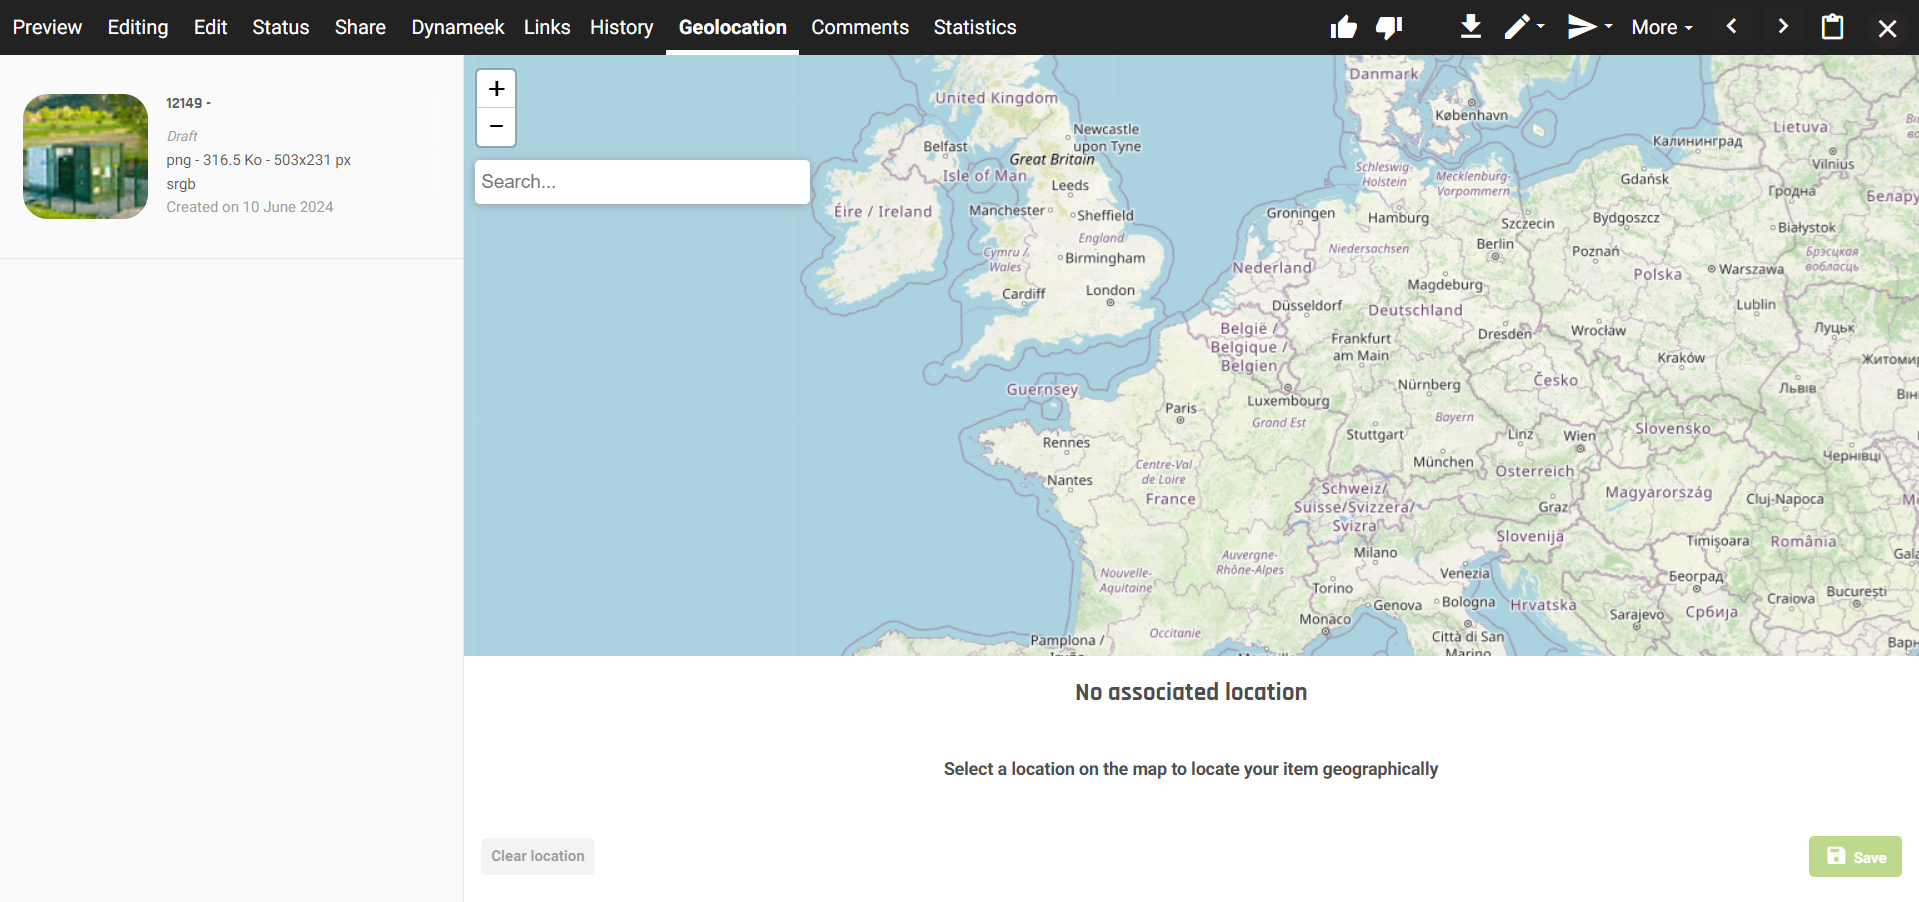Open the Statistics tab
Viewport: 1919px width, 902px height.
[974, 27]
